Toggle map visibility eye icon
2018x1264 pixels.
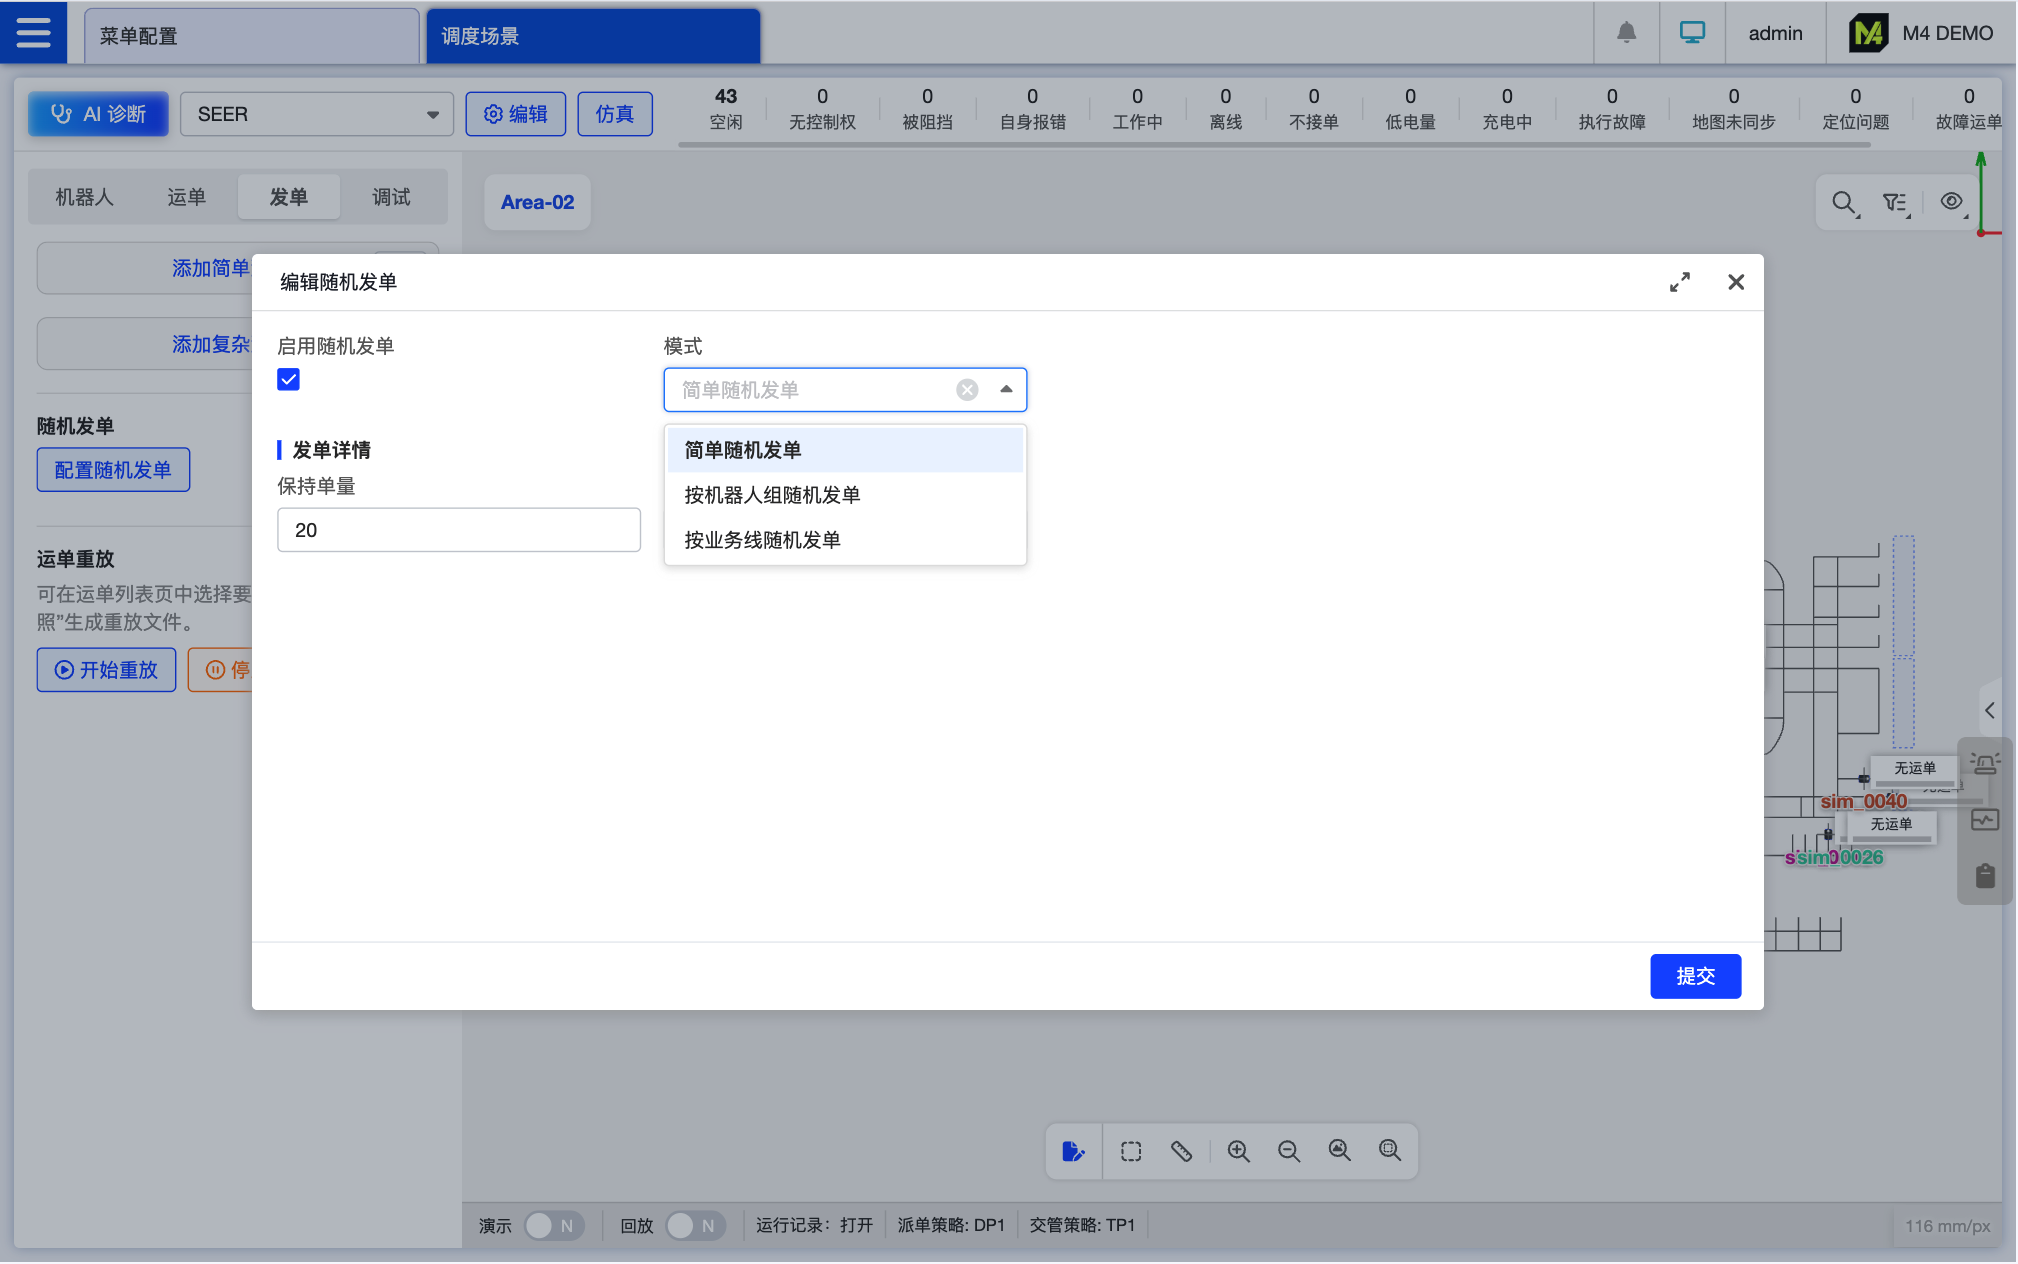point(1951,202)
